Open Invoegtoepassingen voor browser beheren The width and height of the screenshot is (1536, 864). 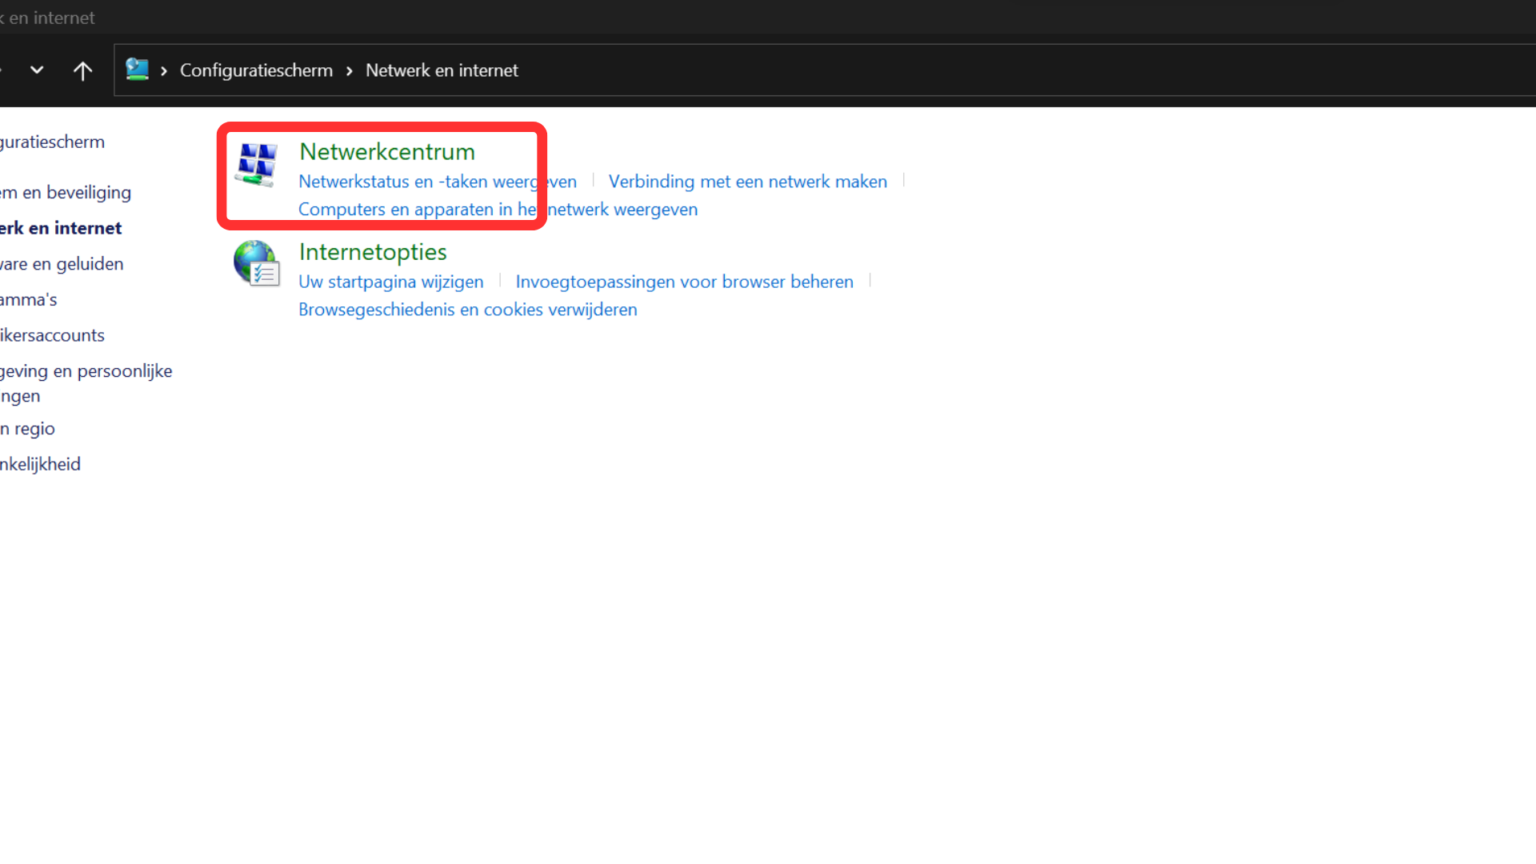pyautogui.click(x=684, y=281)
